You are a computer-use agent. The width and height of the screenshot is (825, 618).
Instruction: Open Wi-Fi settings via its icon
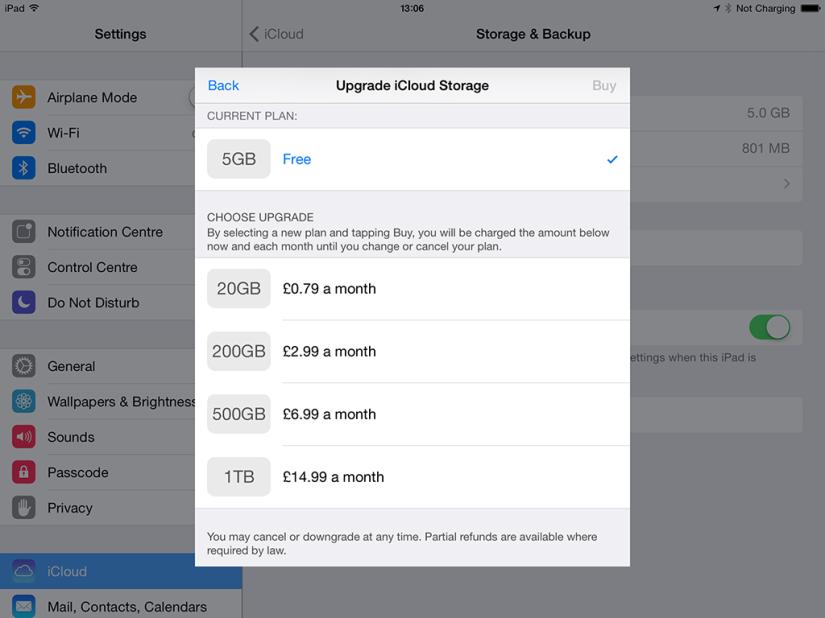(23, 133)
